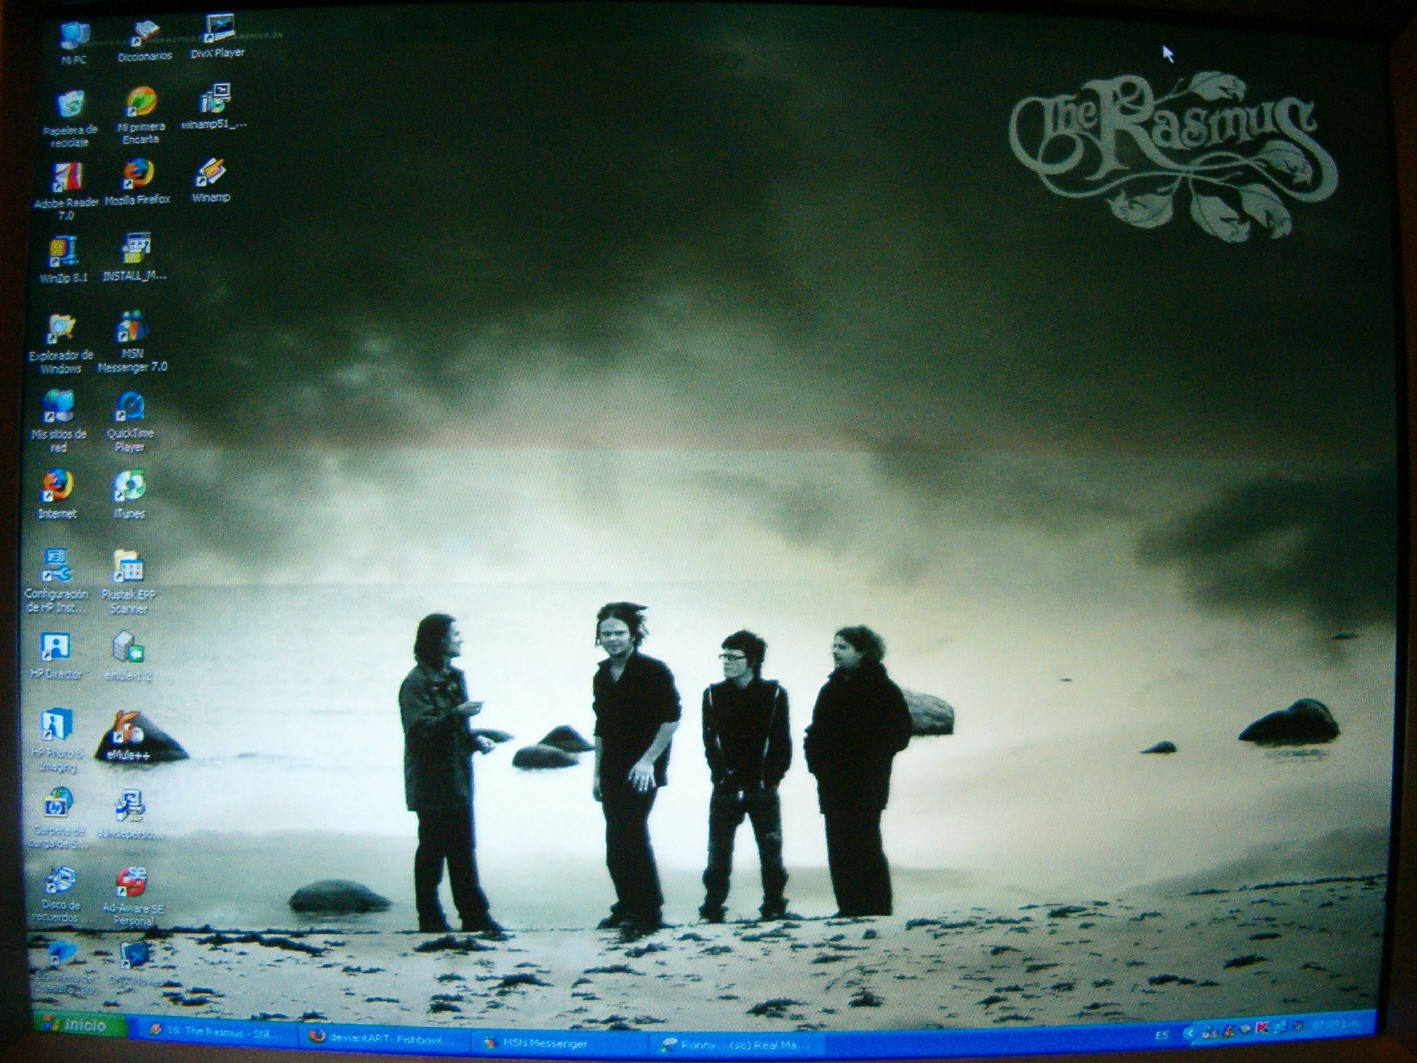Image resolution: width=1417 pixels, height=1063 pixels.
Task: Open the Internet desktop icon
Action: pyautogui.click(x=57, y=494)
